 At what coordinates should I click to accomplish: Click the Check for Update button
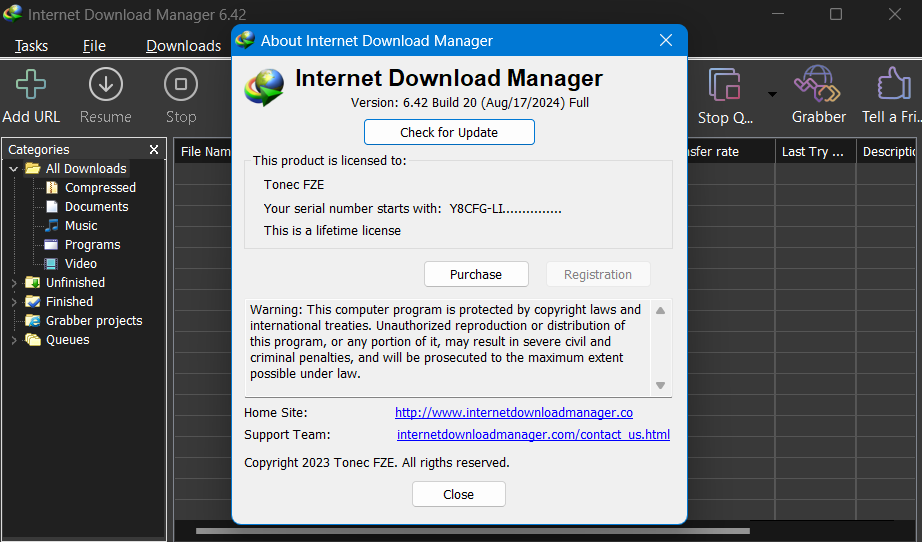pyautogui.click(x=449, y=132)
